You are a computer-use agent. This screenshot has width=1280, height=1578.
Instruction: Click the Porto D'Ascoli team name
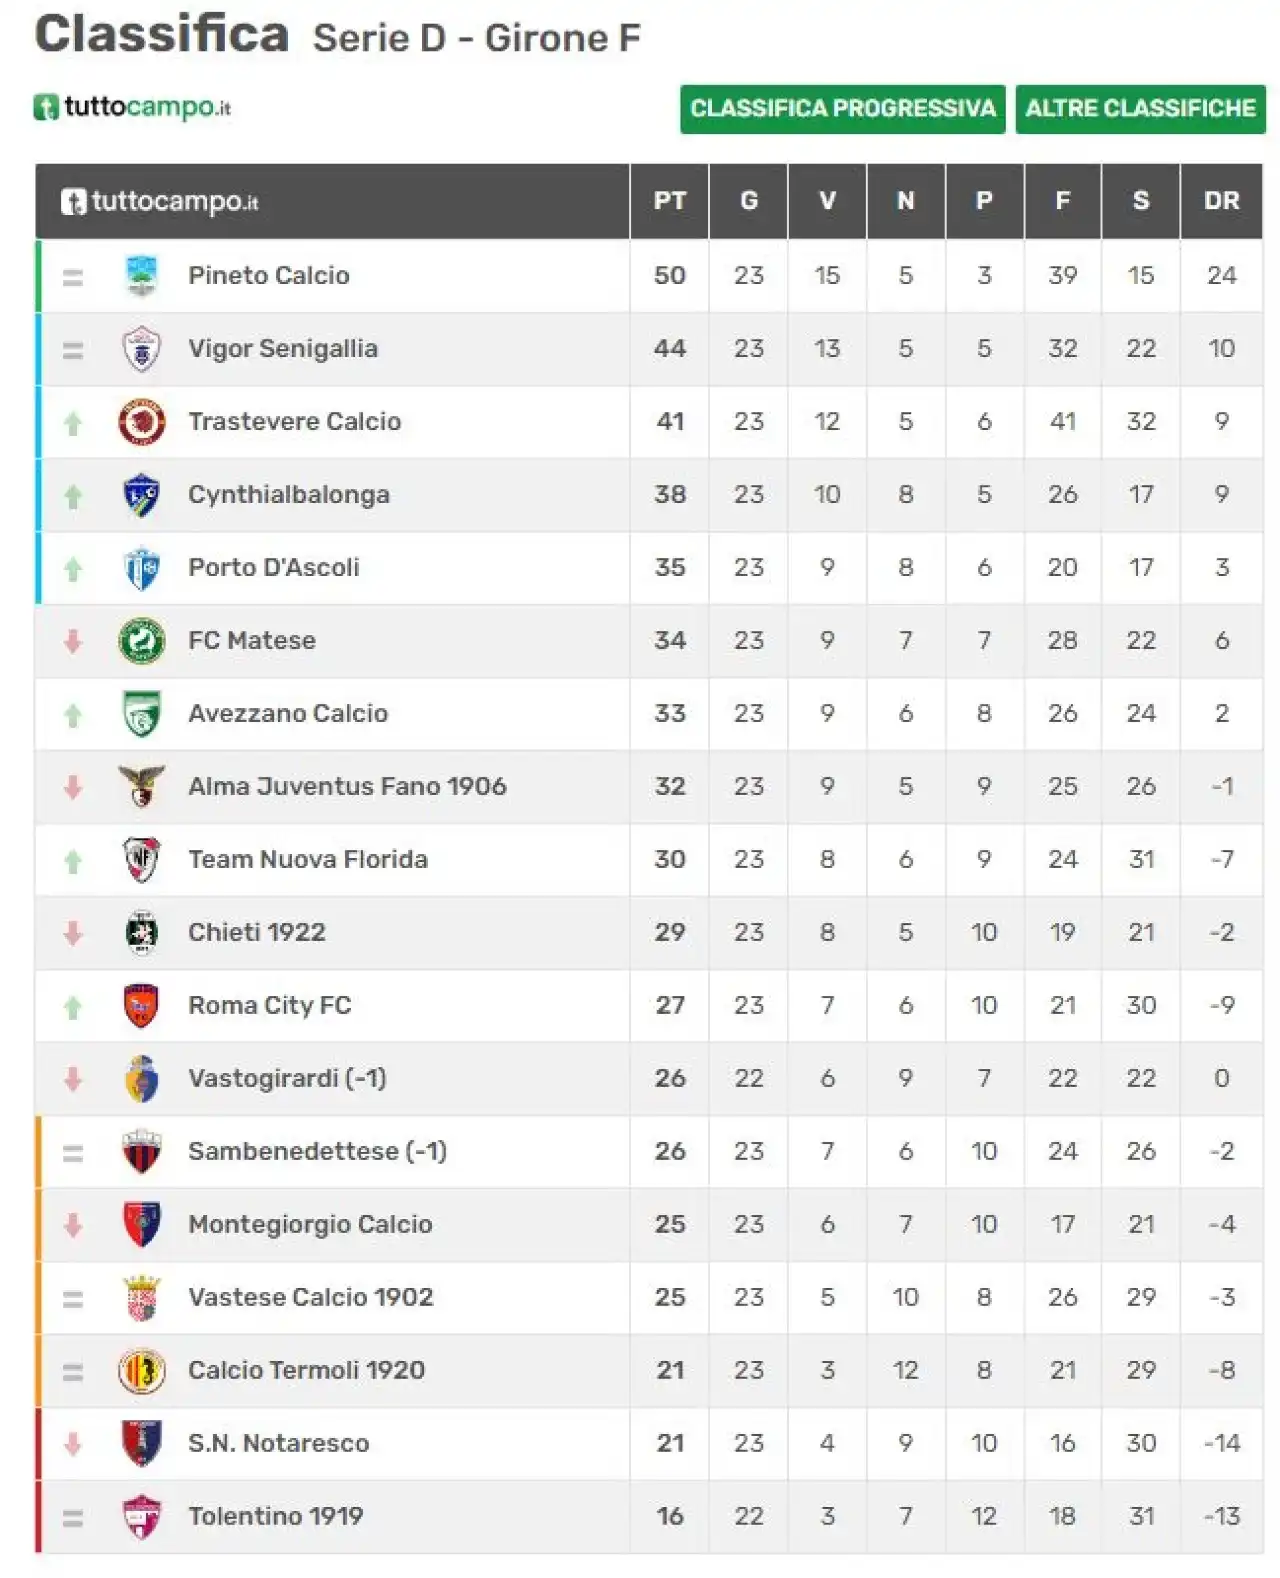pyautogui.click(x=274, y=568)
